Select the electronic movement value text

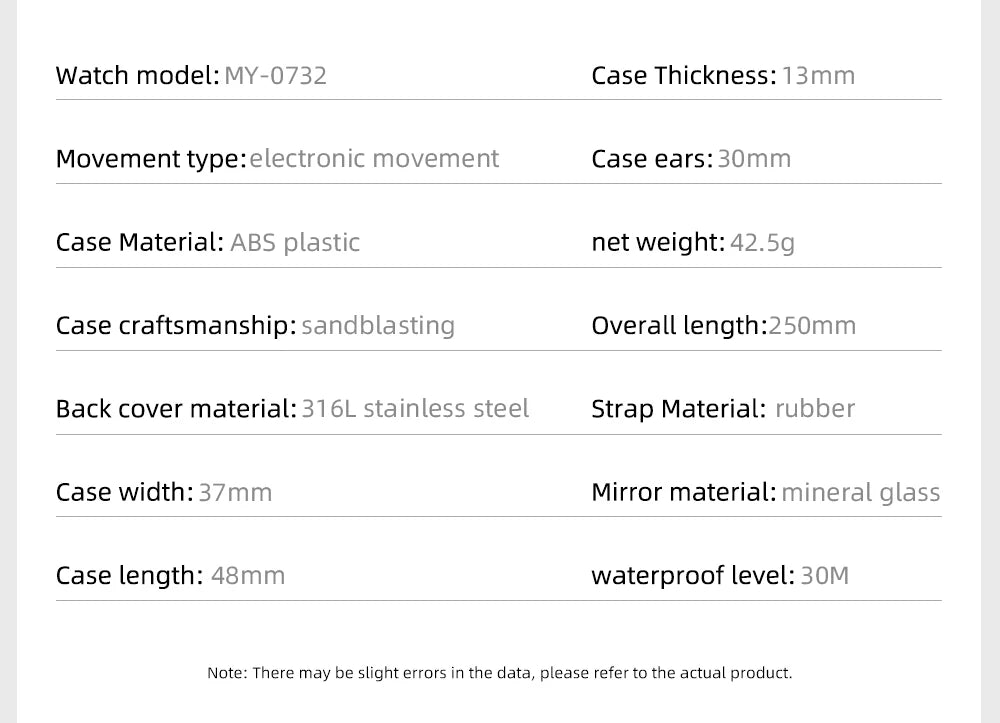[x=373, y=159]
